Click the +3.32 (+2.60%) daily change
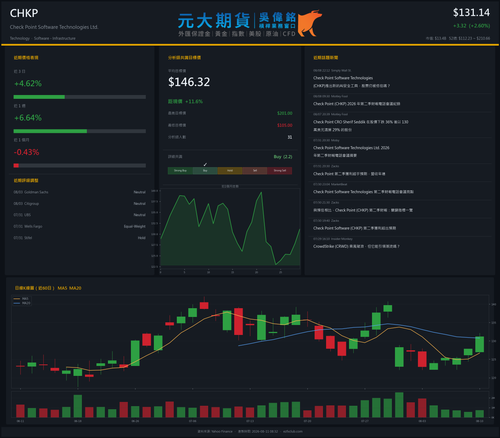500x438 pixels. 471,26
